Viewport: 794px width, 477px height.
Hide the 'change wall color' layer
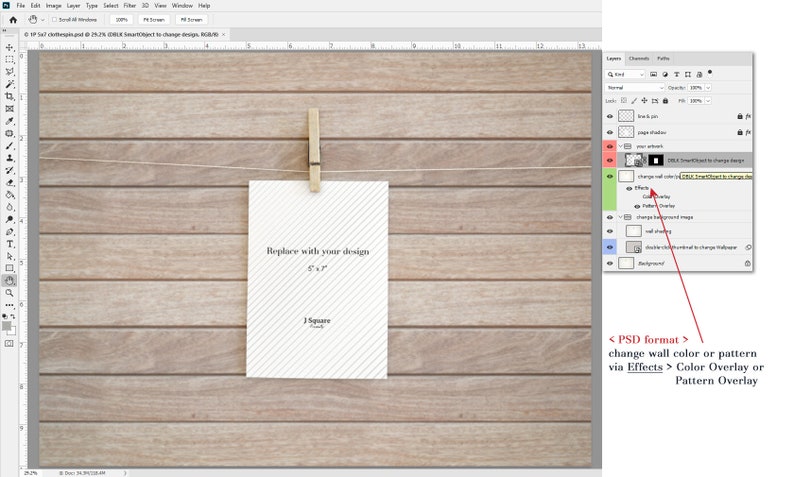(610, 176)
